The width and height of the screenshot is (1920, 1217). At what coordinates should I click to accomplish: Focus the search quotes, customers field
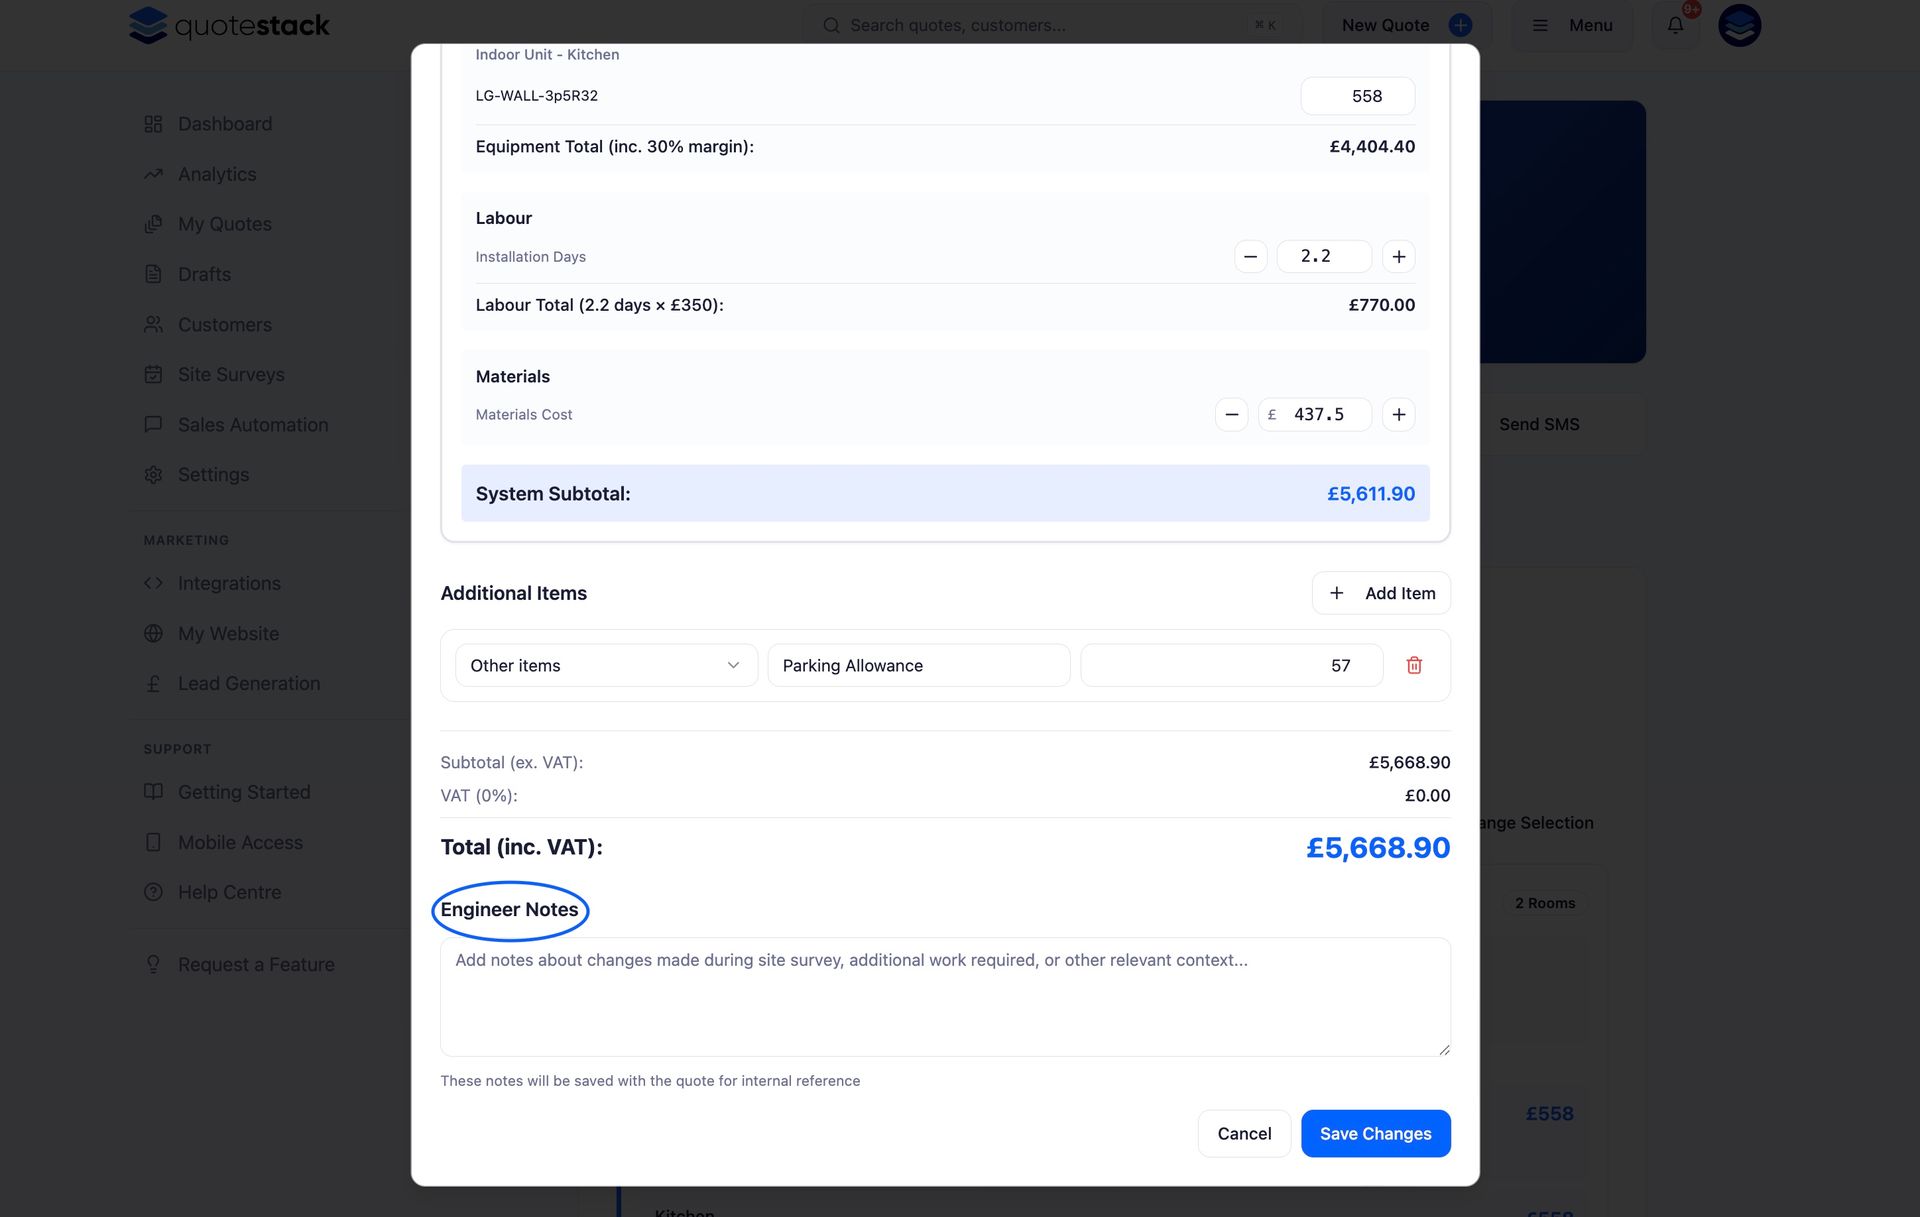(x=1040, y=26)
